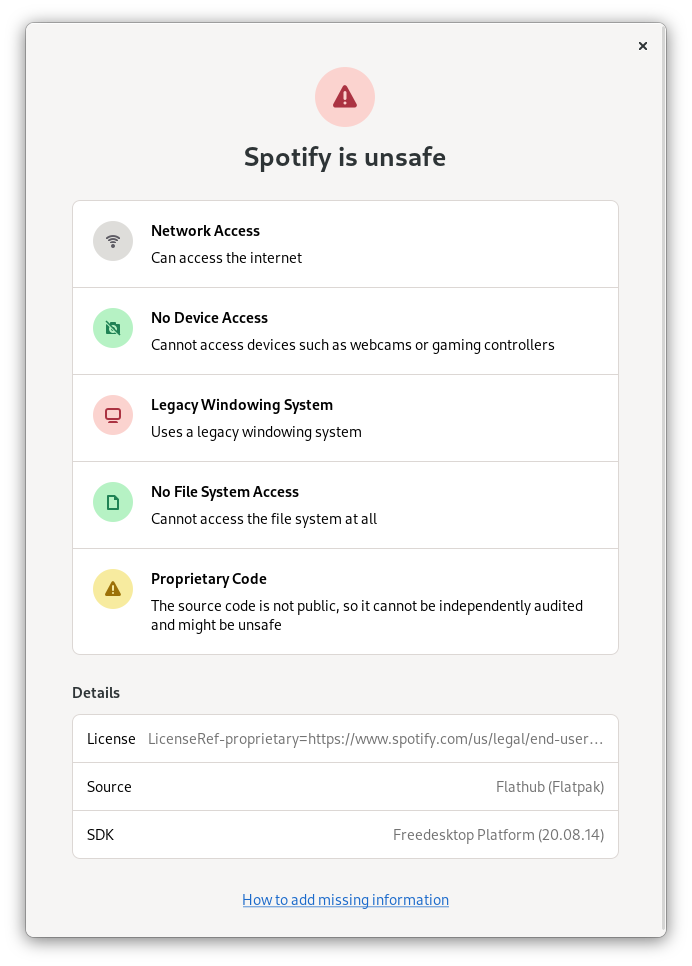Image resolution: width=692 pixels, height=966 pixels.
Task: Click the No File System Access heading
Action: (x=225, y=492)
